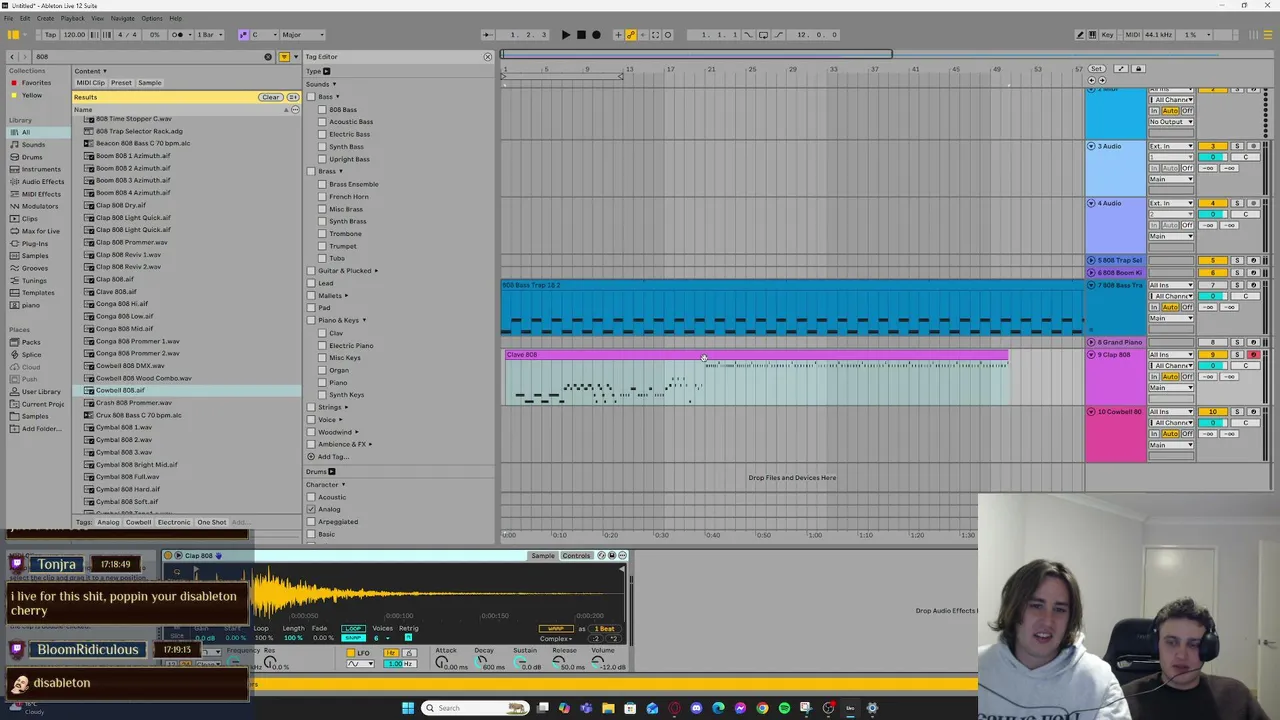
Task: Select the Yellow collection
Action: [32, 95]
